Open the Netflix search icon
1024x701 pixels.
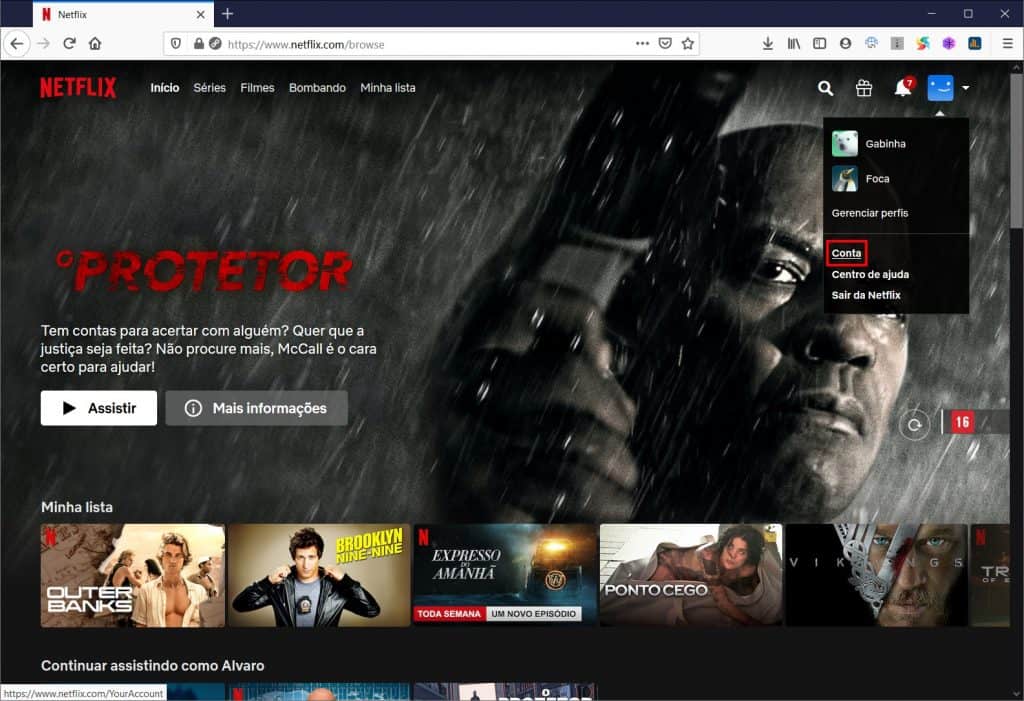tap(825, 88)
